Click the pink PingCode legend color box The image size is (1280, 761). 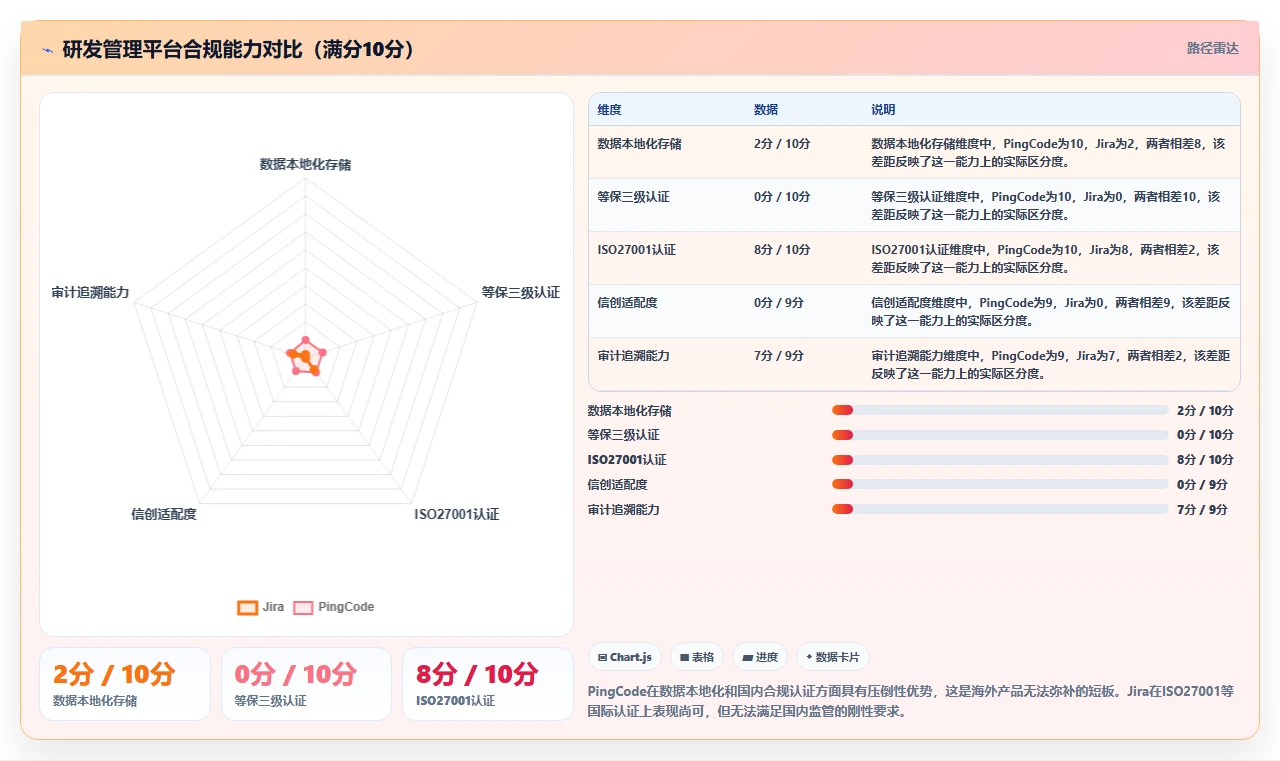point(303,607)
